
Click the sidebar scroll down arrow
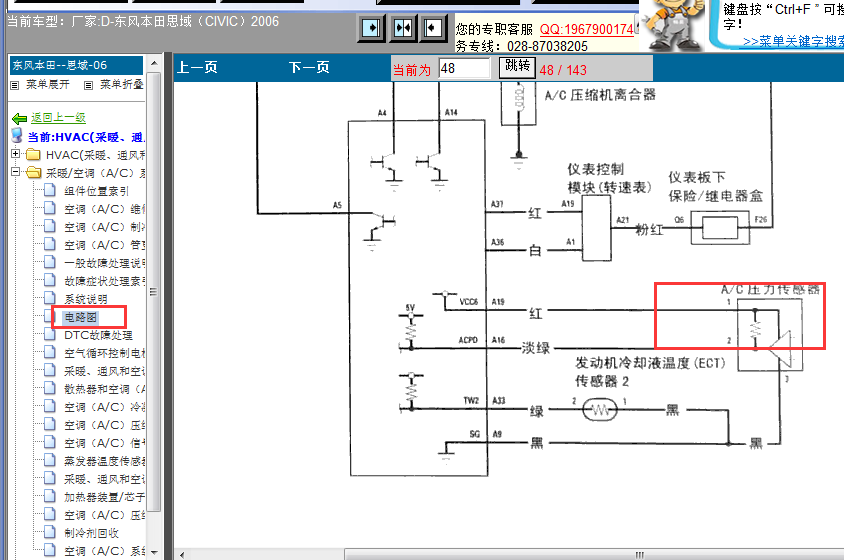[154, 552]
